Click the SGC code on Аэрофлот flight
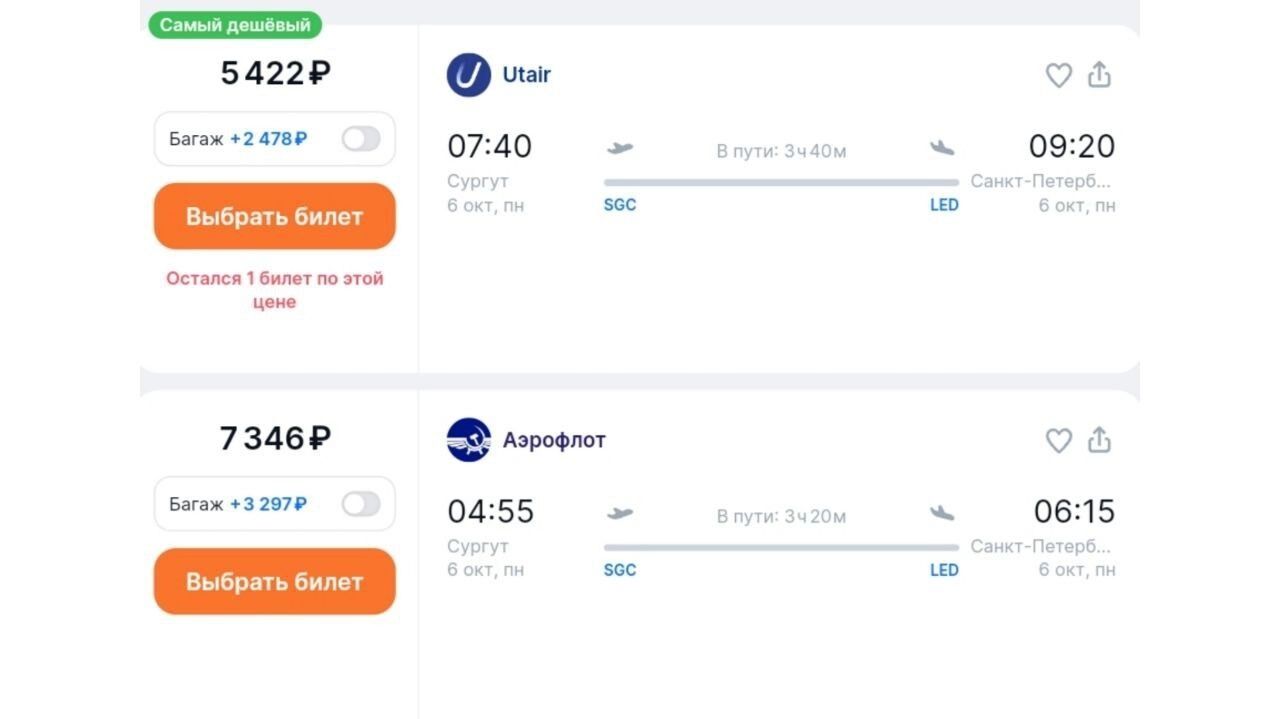Viewport: 1280px width, 719px height. [620, 570]
